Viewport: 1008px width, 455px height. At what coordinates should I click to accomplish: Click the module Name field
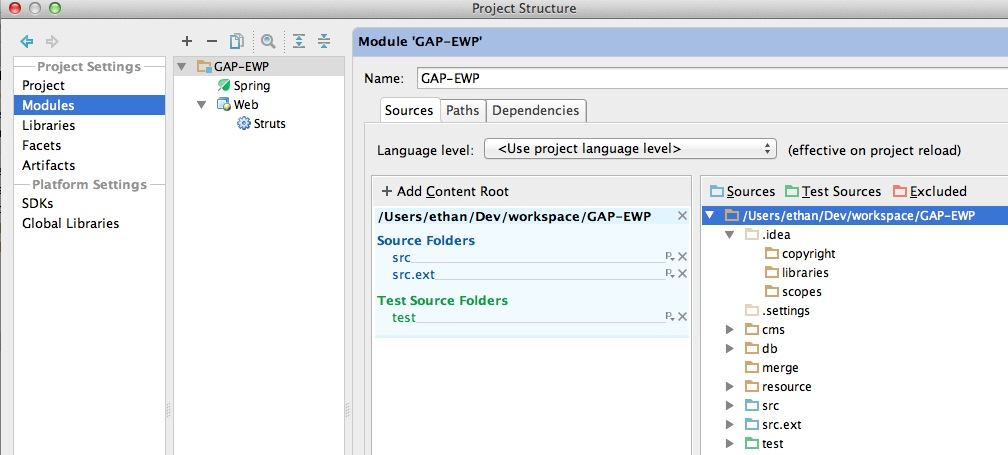pos(712,78)
